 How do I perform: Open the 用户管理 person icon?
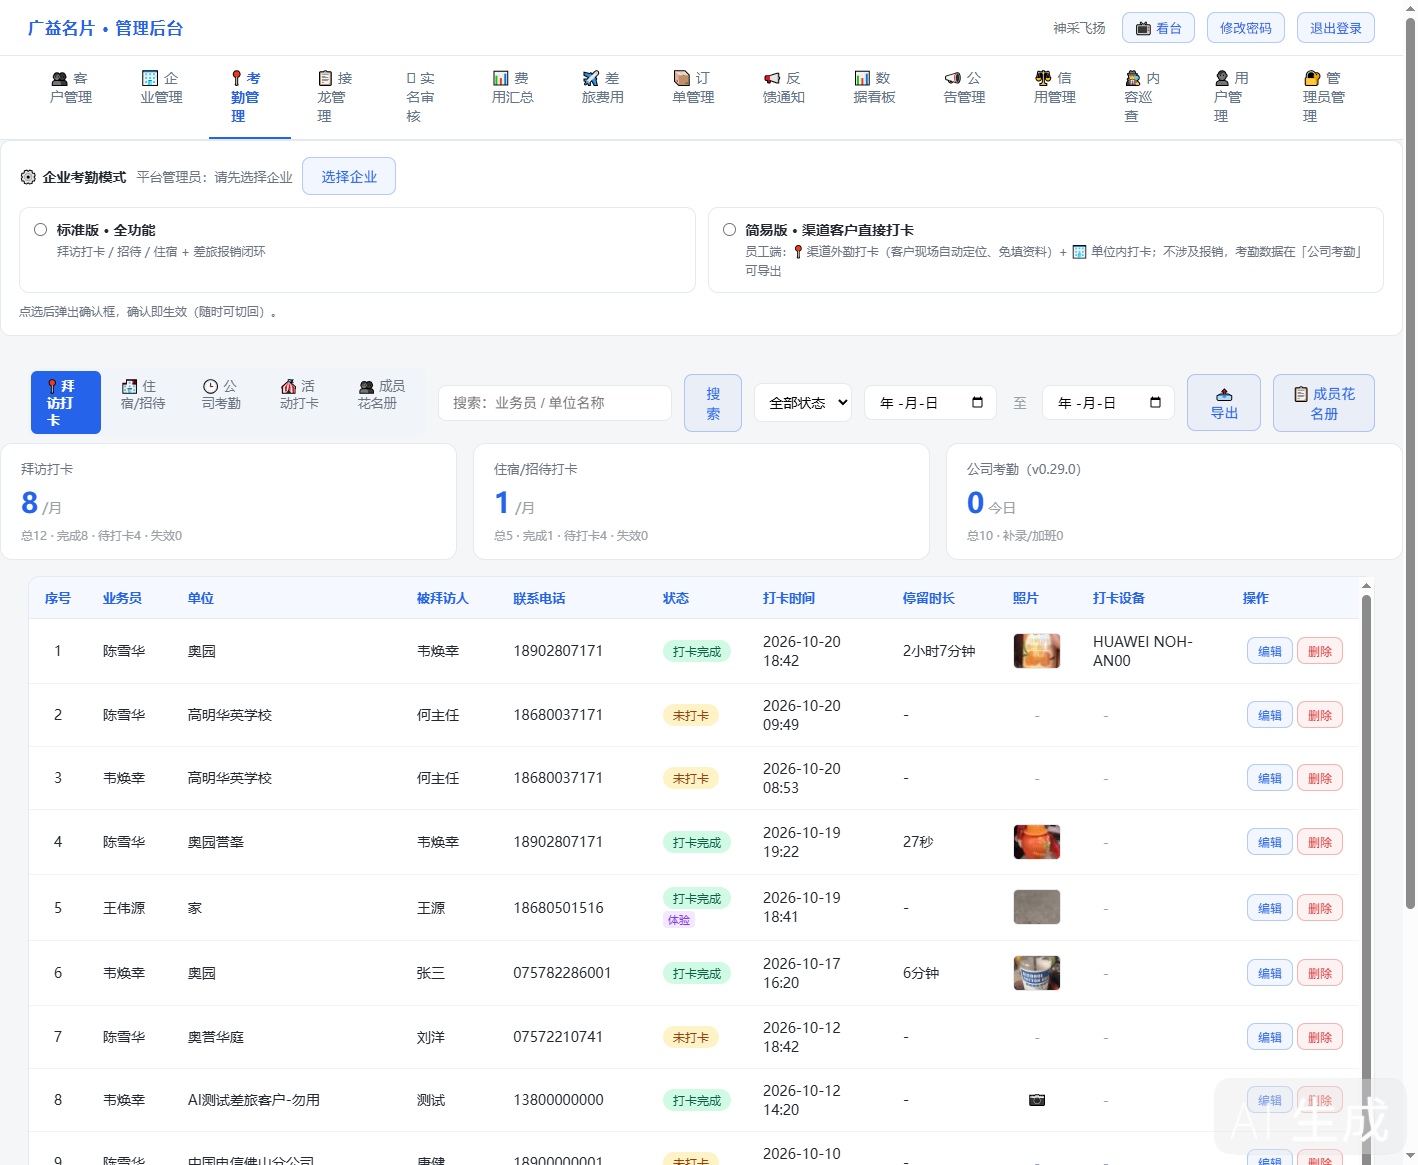pyautogui.click(x=1222, y=78)
